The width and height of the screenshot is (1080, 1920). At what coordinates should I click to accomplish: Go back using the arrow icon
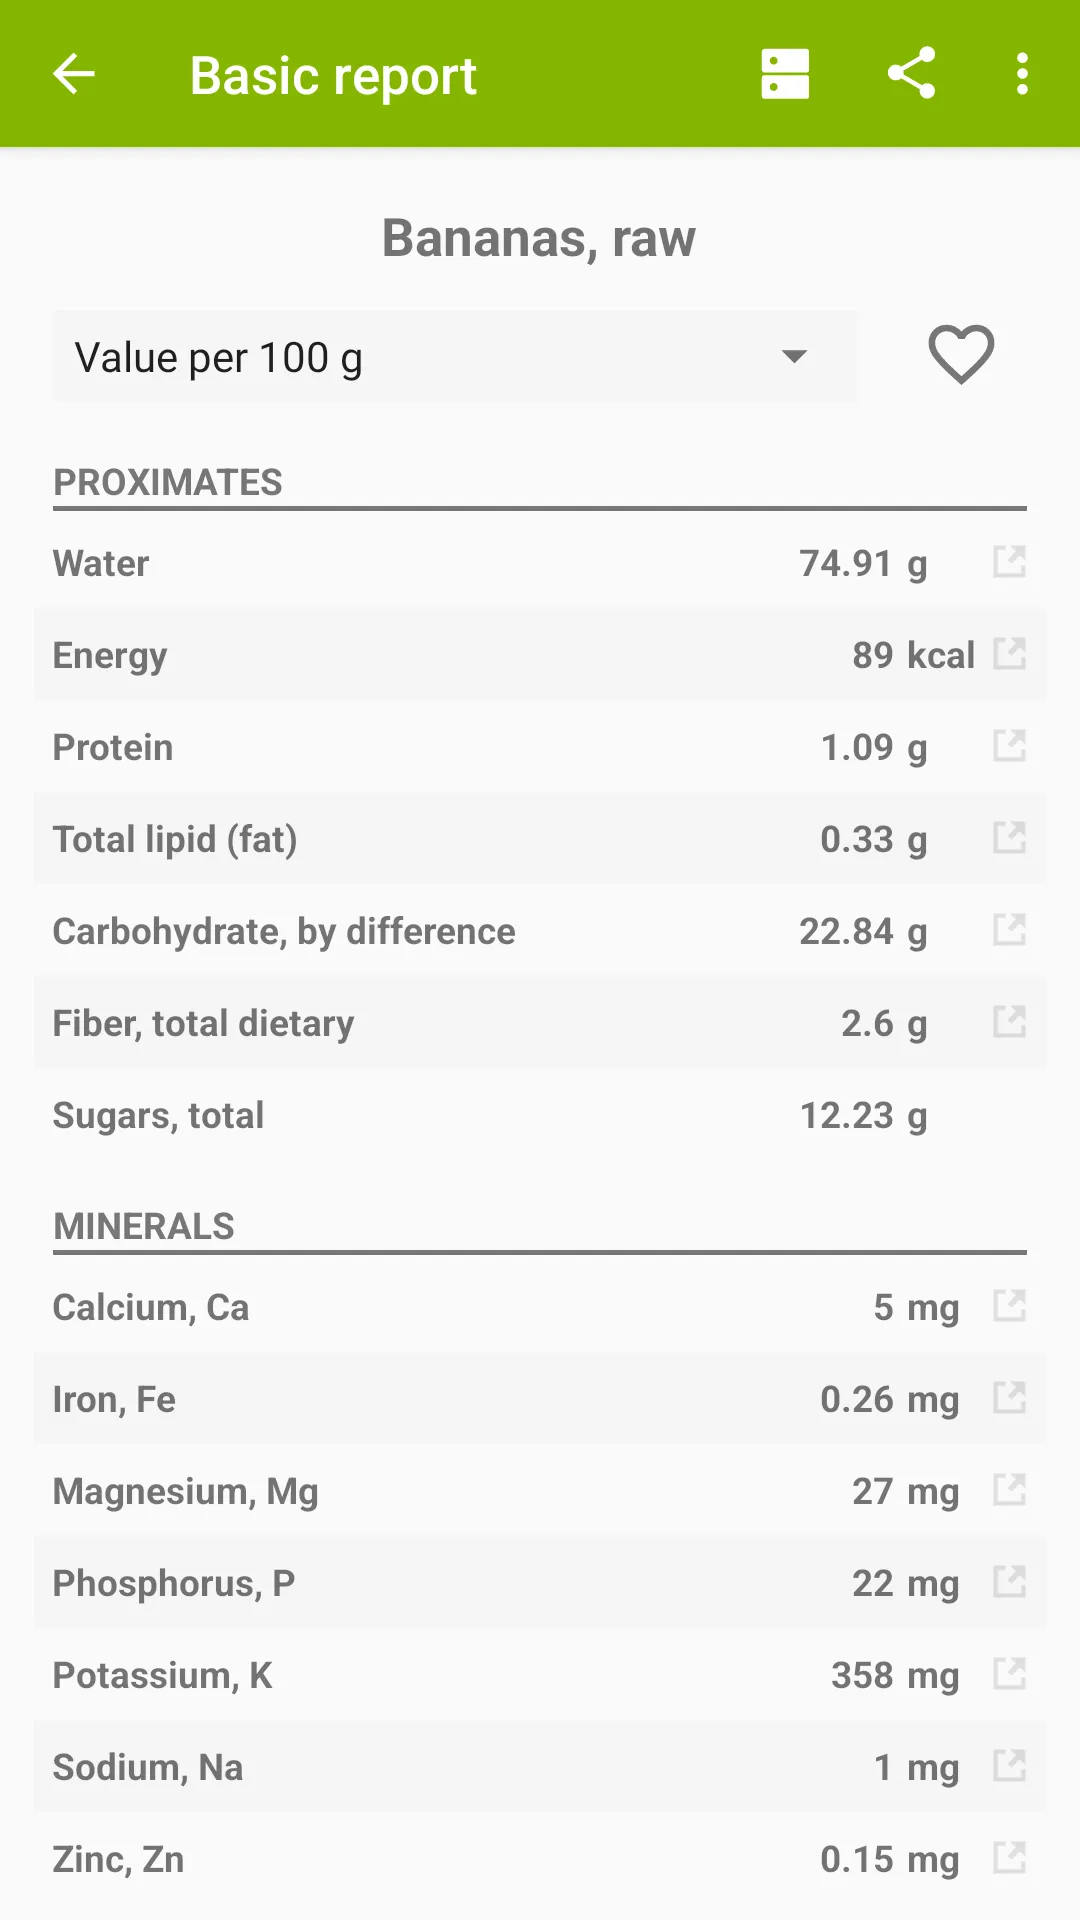point(73,74)
